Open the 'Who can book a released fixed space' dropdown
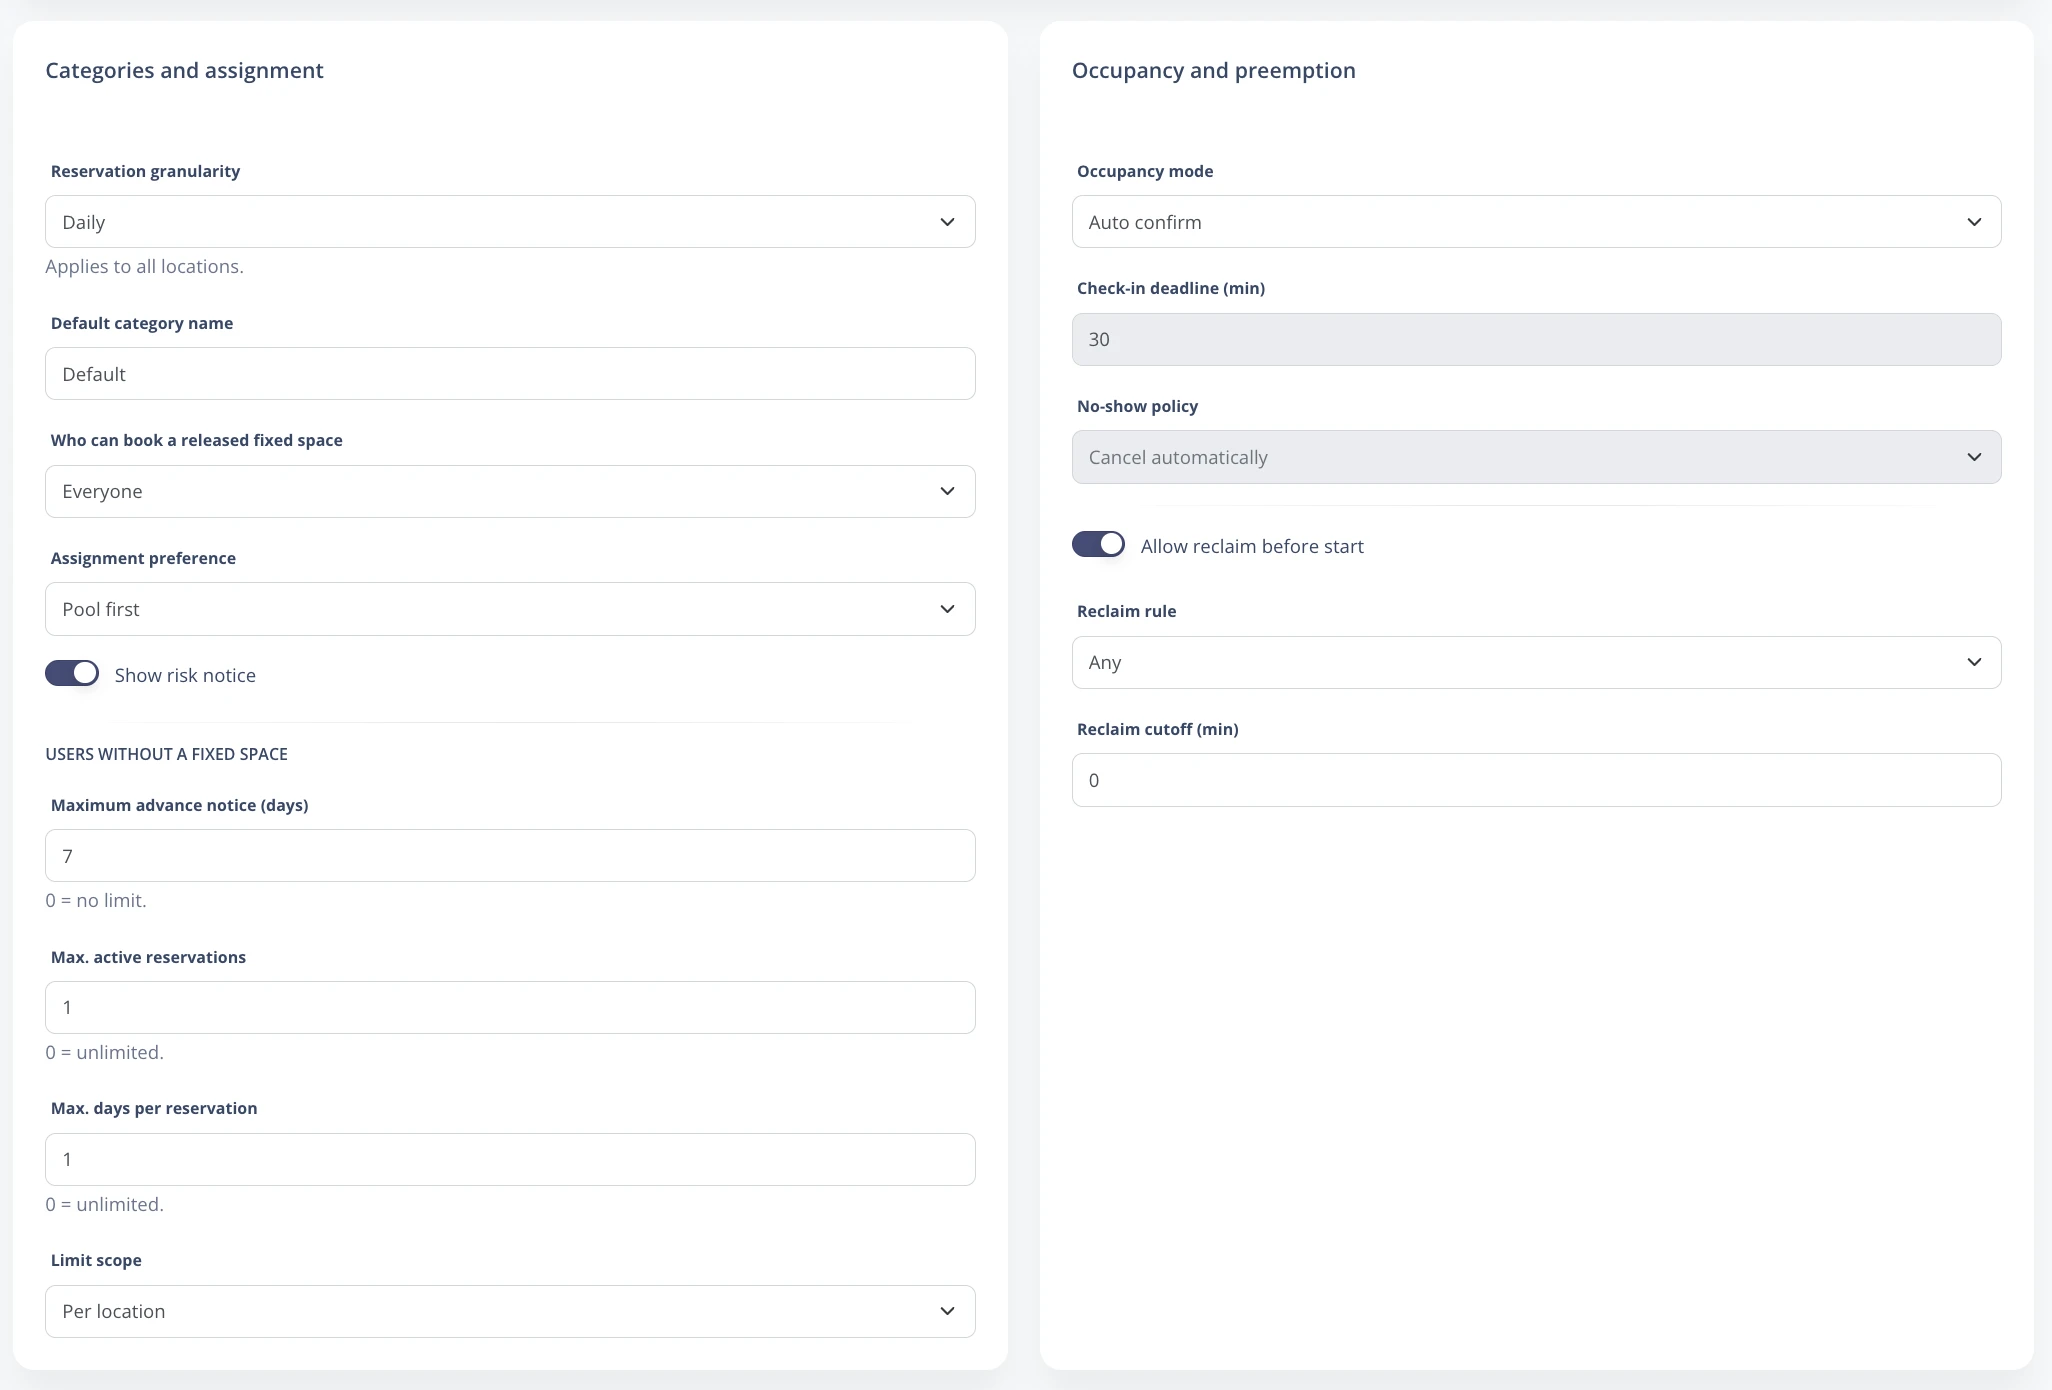This screenshot has width=2052, height=1390. pos(510,491)
